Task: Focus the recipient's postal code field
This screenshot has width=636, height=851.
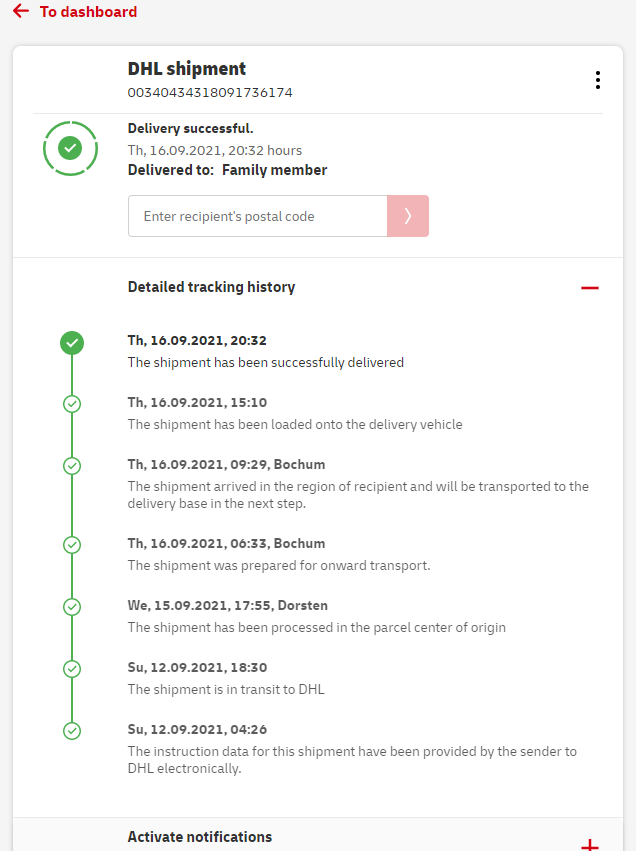Action: [257, 216]
